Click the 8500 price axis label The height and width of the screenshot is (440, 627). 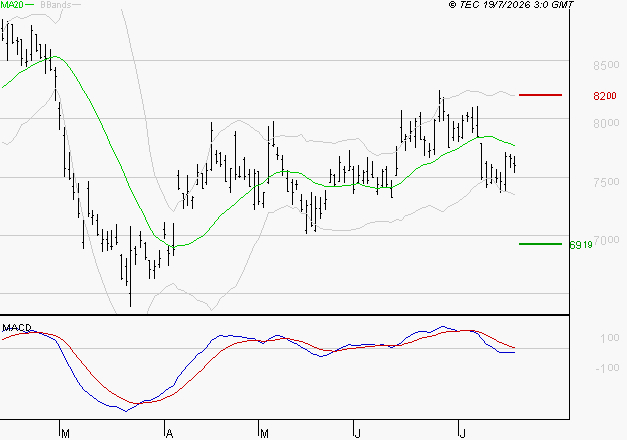(606, 65)
